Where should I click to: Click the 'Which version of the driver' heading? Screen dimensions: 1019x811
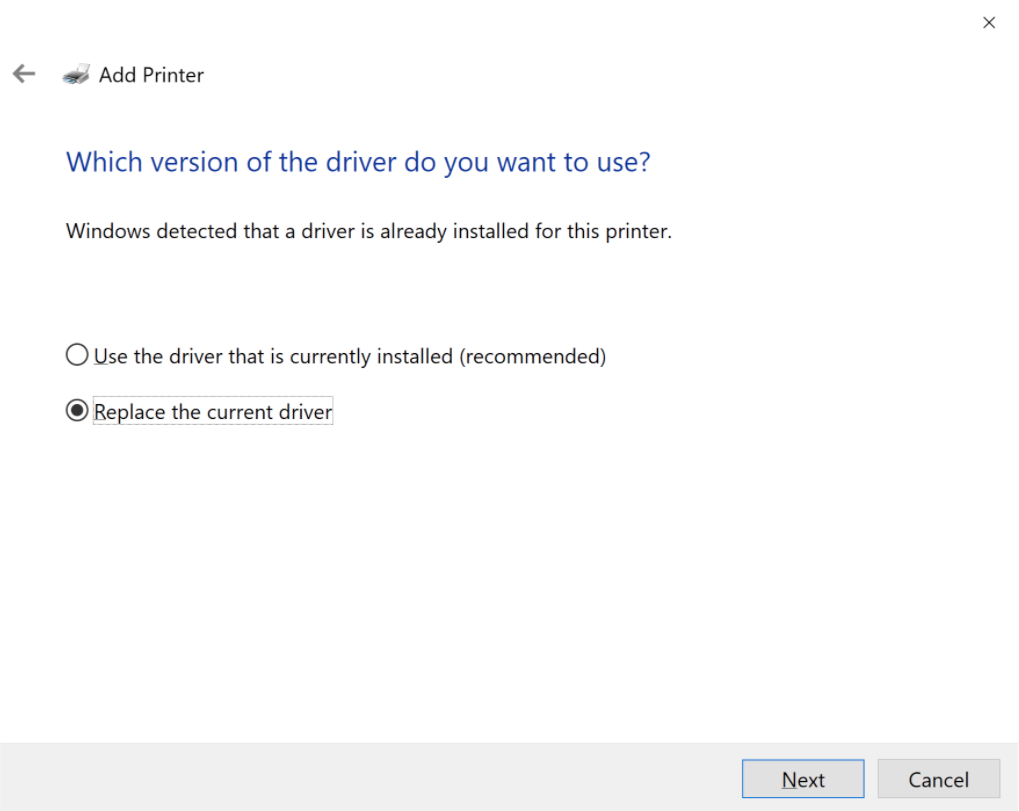click(358, 162)
